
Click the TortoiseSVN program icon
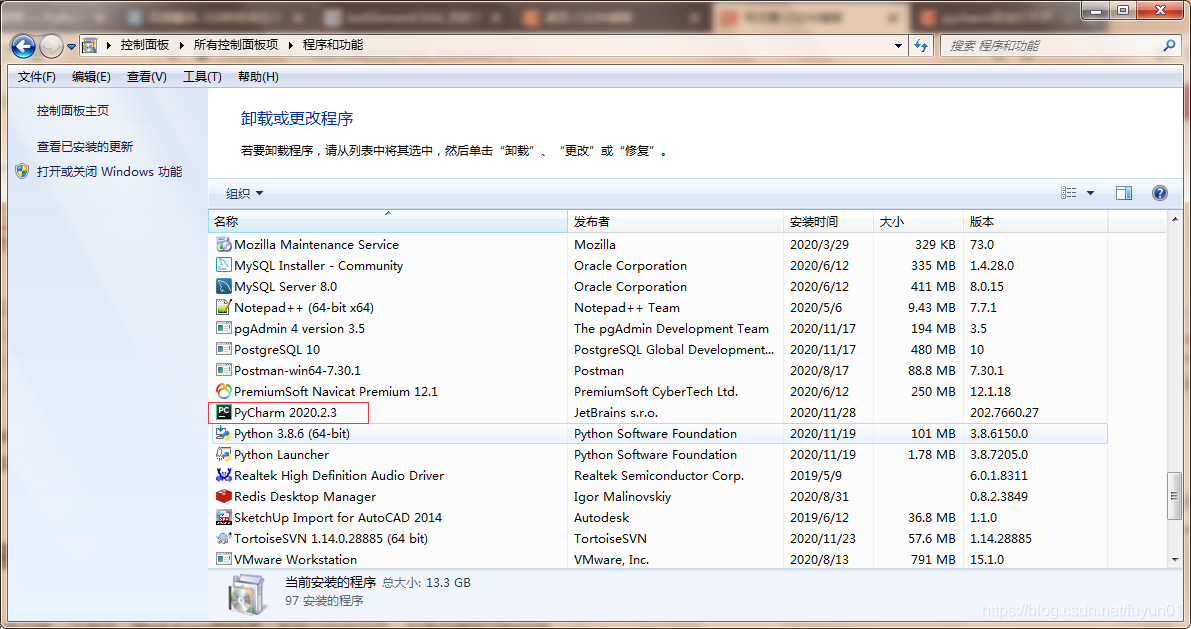(223, 539)
